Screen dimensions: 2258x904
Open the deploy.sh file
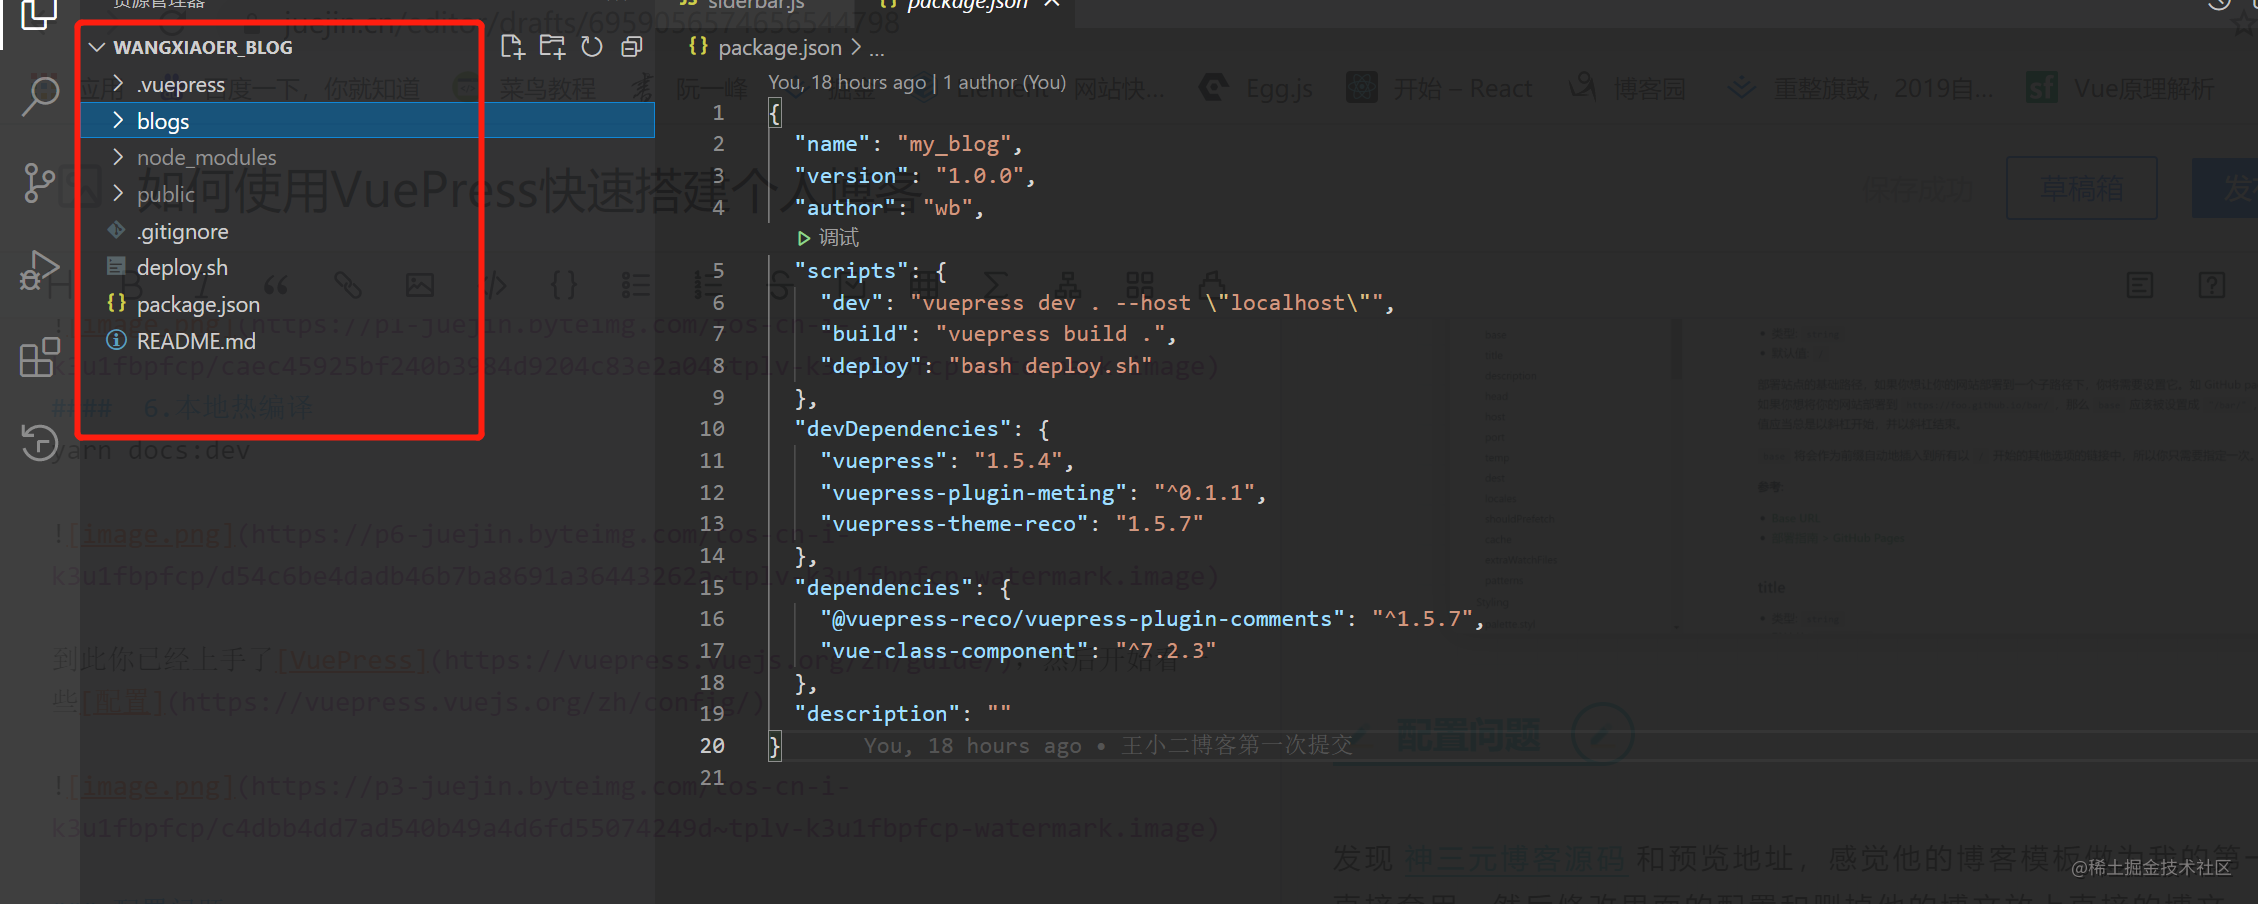pyautogui.click(x=182, y=267)
